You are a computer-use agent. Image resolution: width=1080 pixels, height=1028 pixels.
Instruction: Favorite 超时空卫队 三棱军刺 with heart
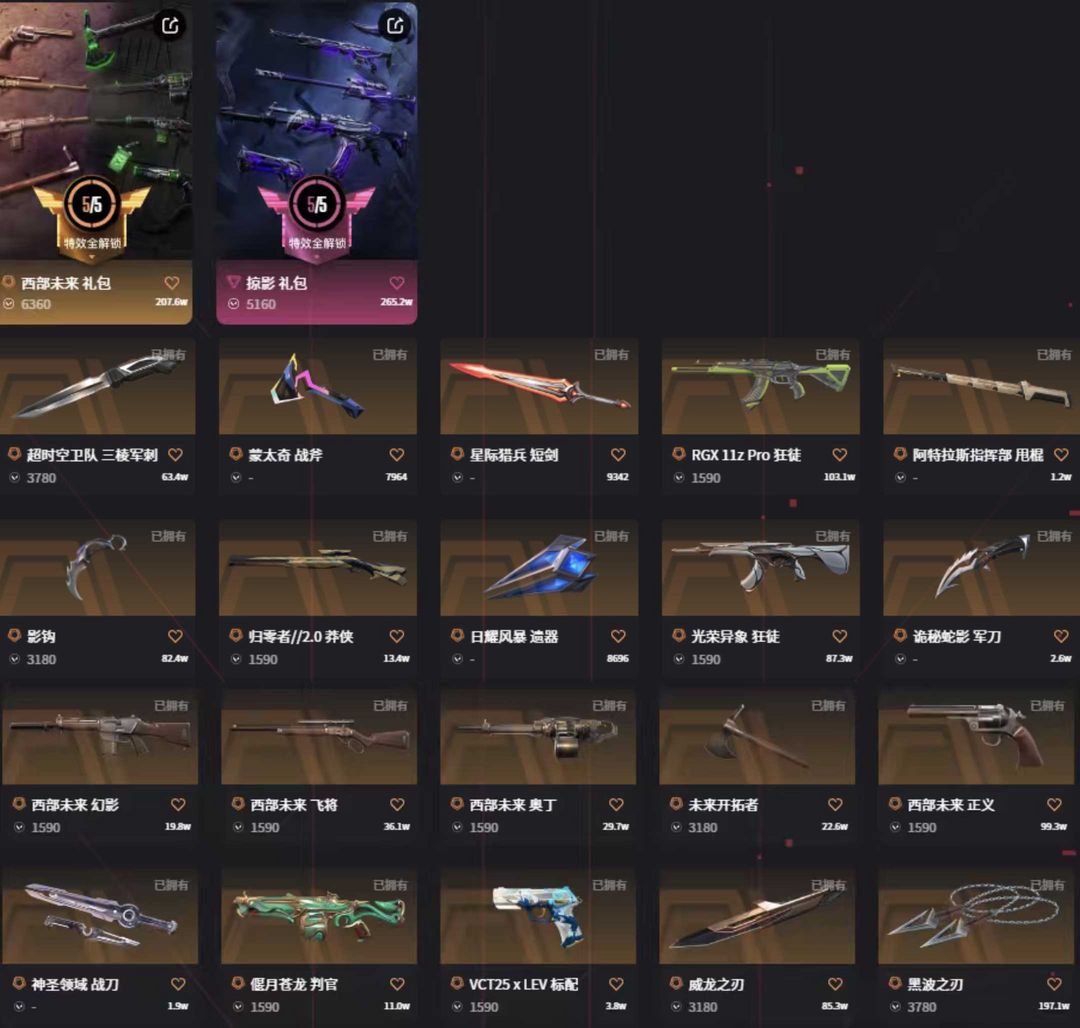176,454
